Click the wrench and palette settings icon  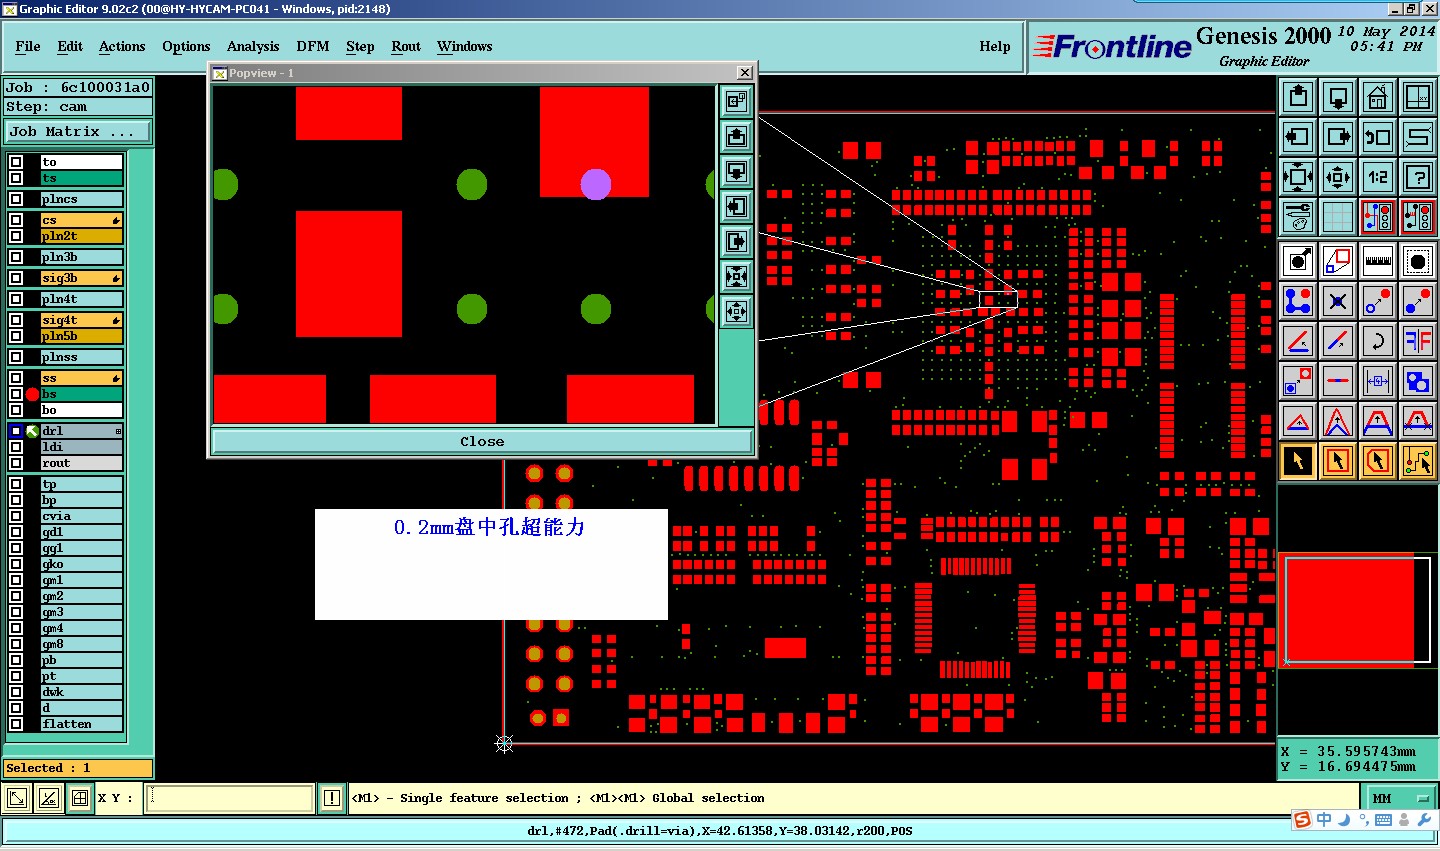pyautogui.click(x=1298, y=216)
